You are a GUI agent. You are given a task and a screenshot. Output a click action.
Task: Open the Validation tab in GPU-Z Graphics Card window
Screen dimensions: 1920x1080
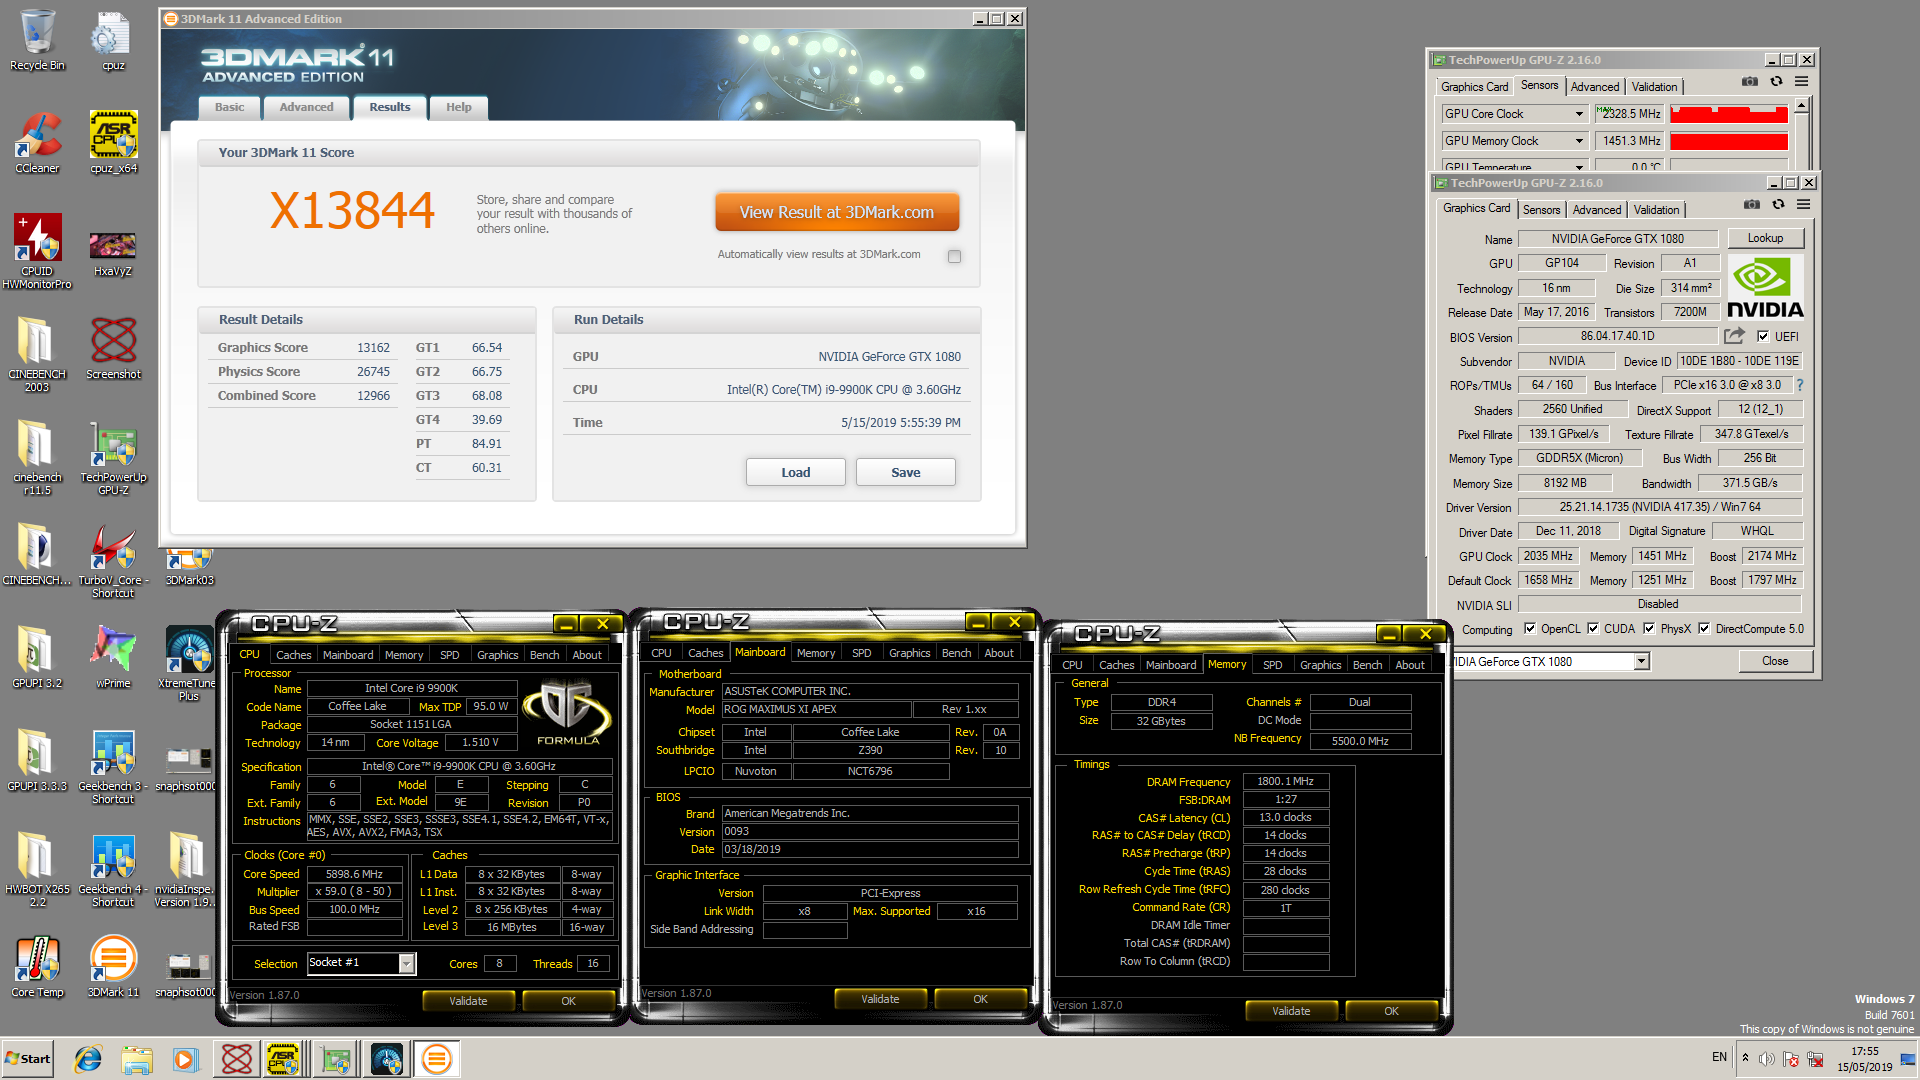pyautogui.click(x=1656, y=210)
